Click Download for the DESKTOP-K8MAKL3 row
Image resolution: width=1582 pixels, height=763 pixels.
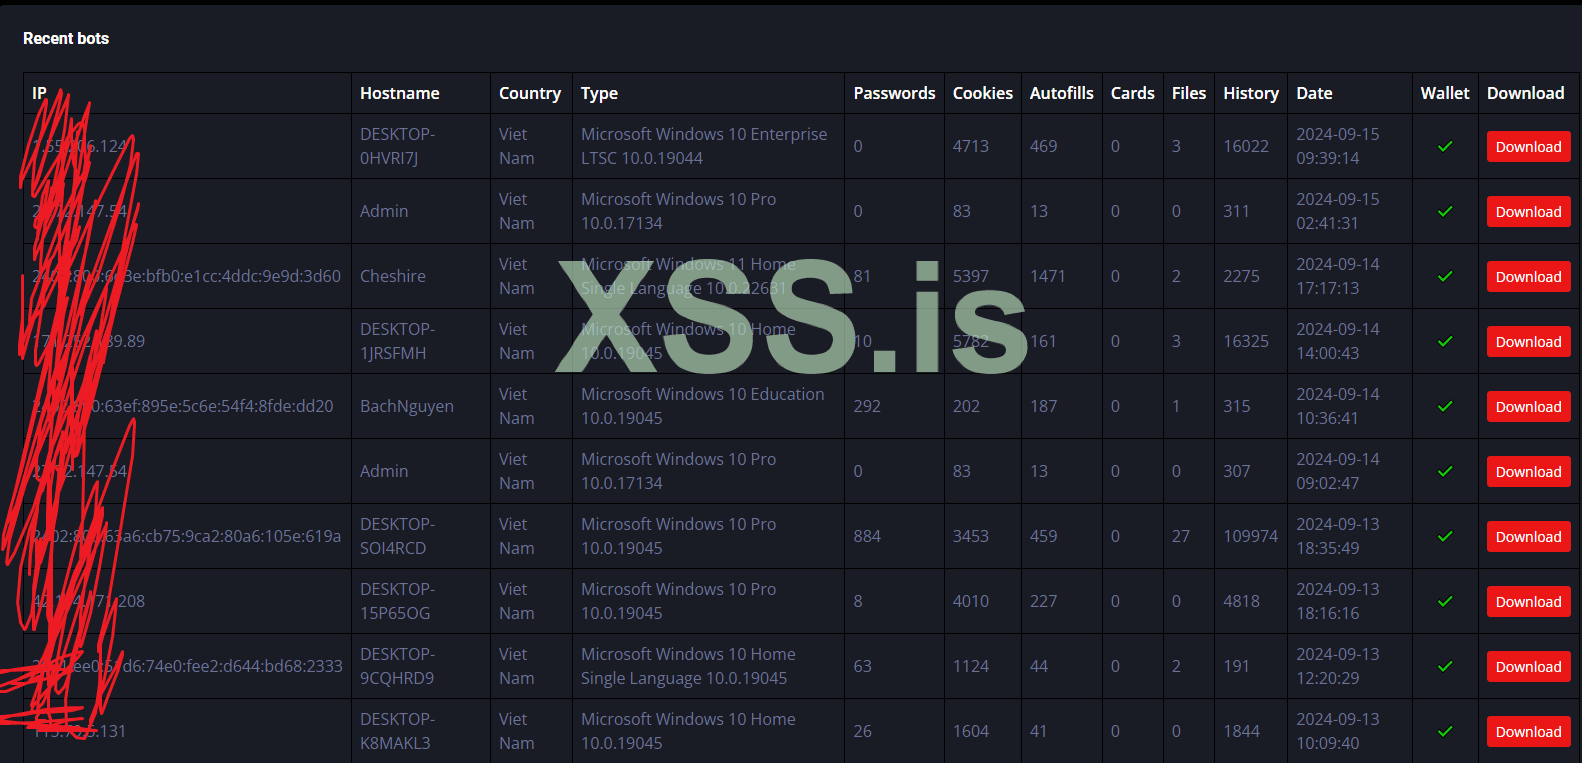[1528, 731]
